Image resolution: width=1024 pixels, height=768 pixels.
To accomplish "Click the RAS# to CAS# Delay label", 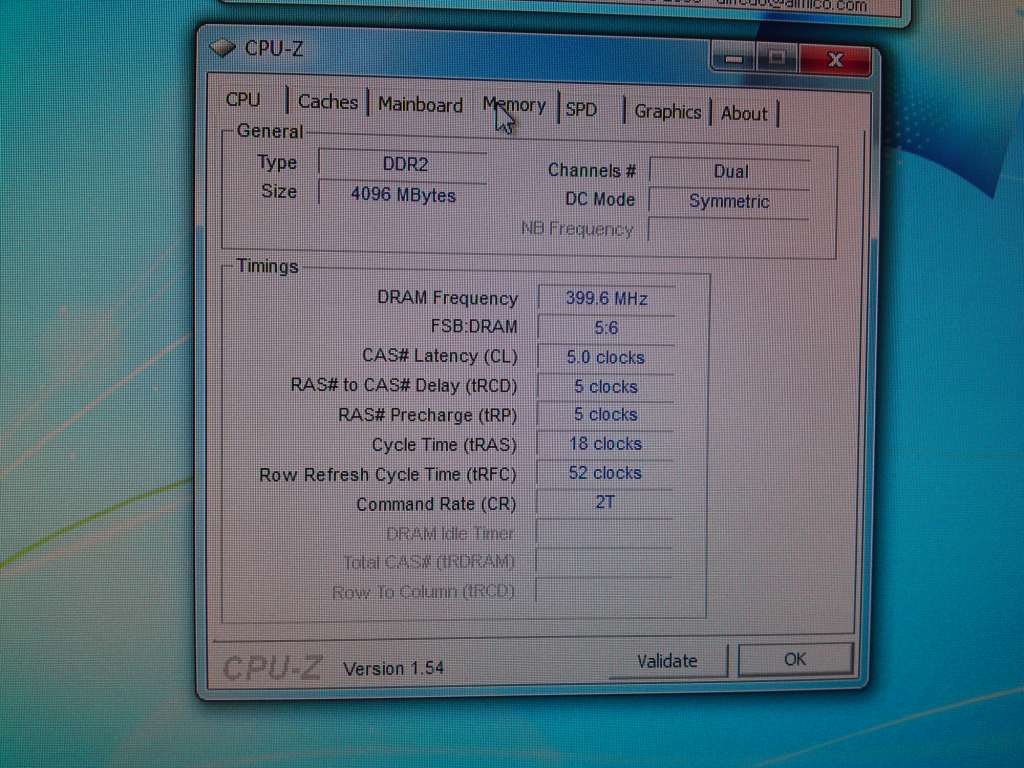I will pos(404,386).
